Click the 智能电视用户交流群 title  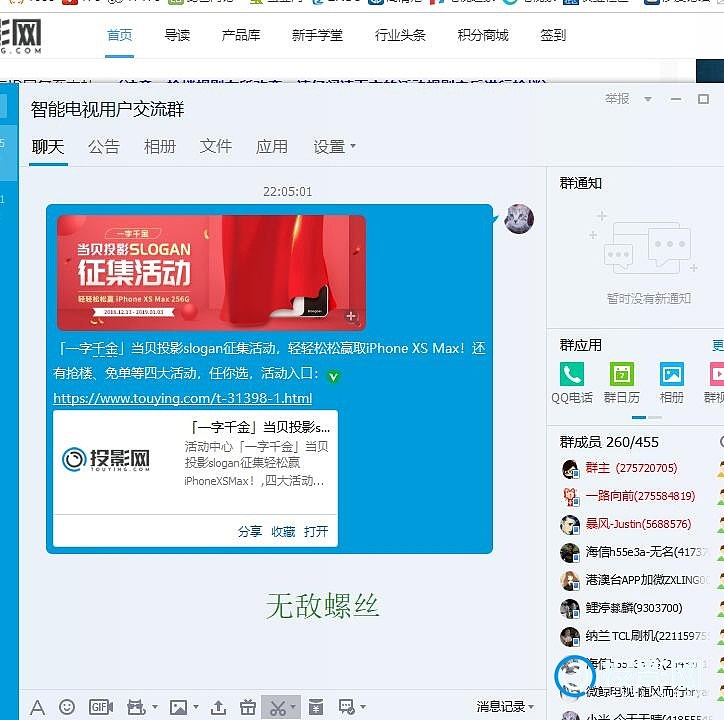click(x=108, y=109)
